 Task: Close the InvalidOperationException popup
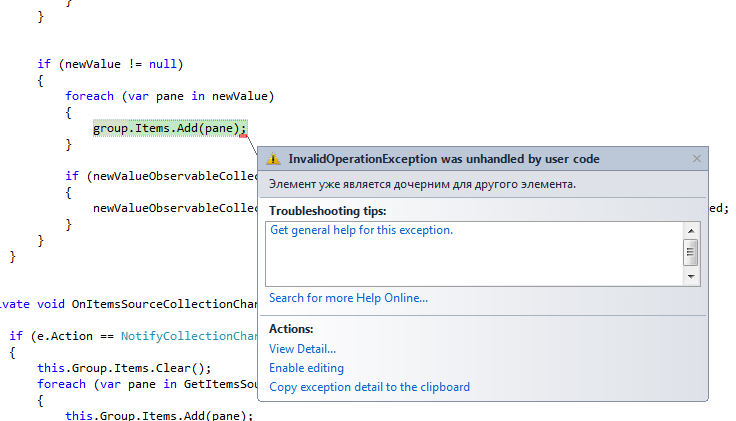click(696, 158)
